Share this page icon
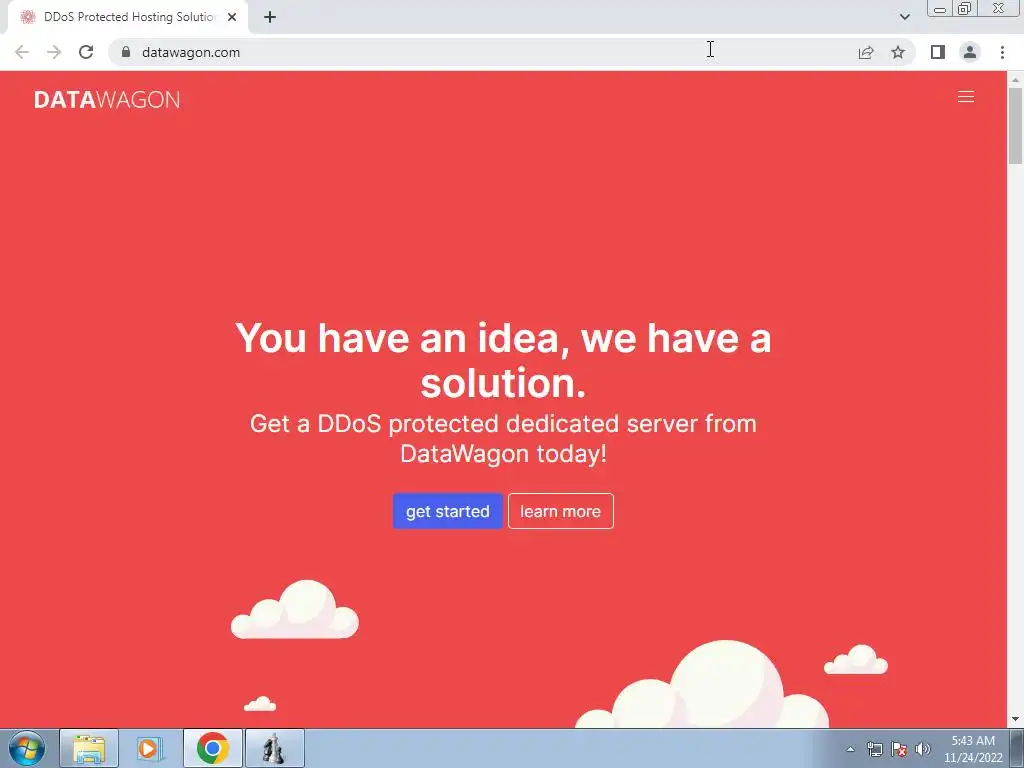Viewport: 1024px width, 768px height. pyautogui.click(x=866, y=52)
